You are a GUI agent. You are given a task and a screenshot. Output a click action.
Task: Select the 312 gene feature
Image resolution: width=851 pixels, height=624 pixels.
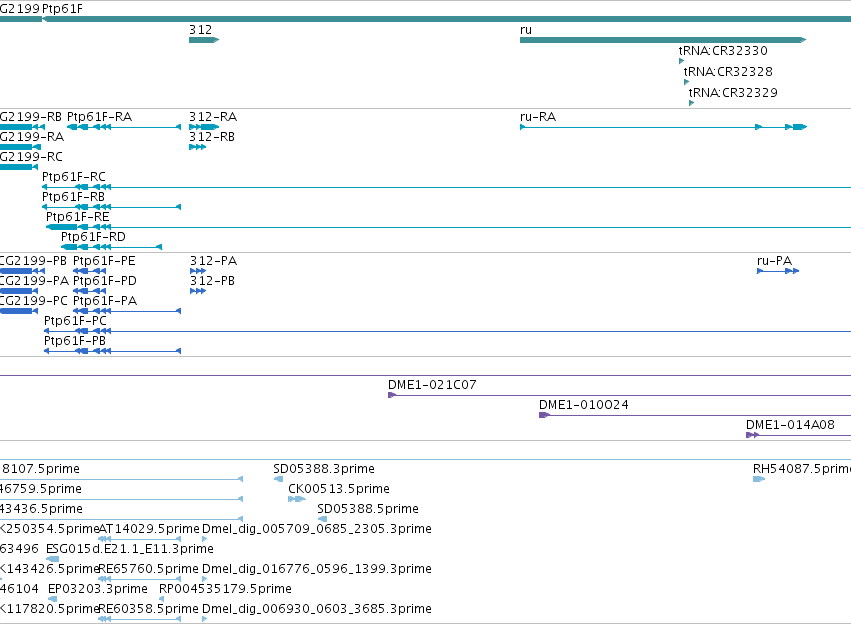[204, 40]
